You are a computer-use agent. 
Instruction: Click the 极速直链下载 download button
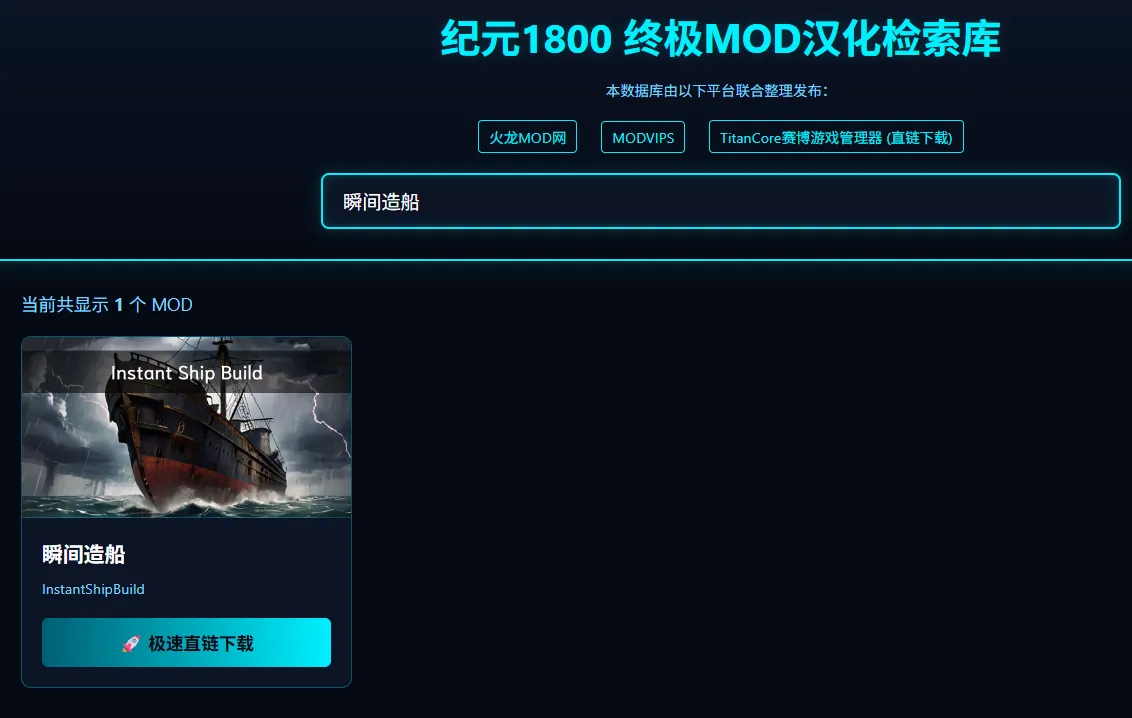(x=186, y=642)
